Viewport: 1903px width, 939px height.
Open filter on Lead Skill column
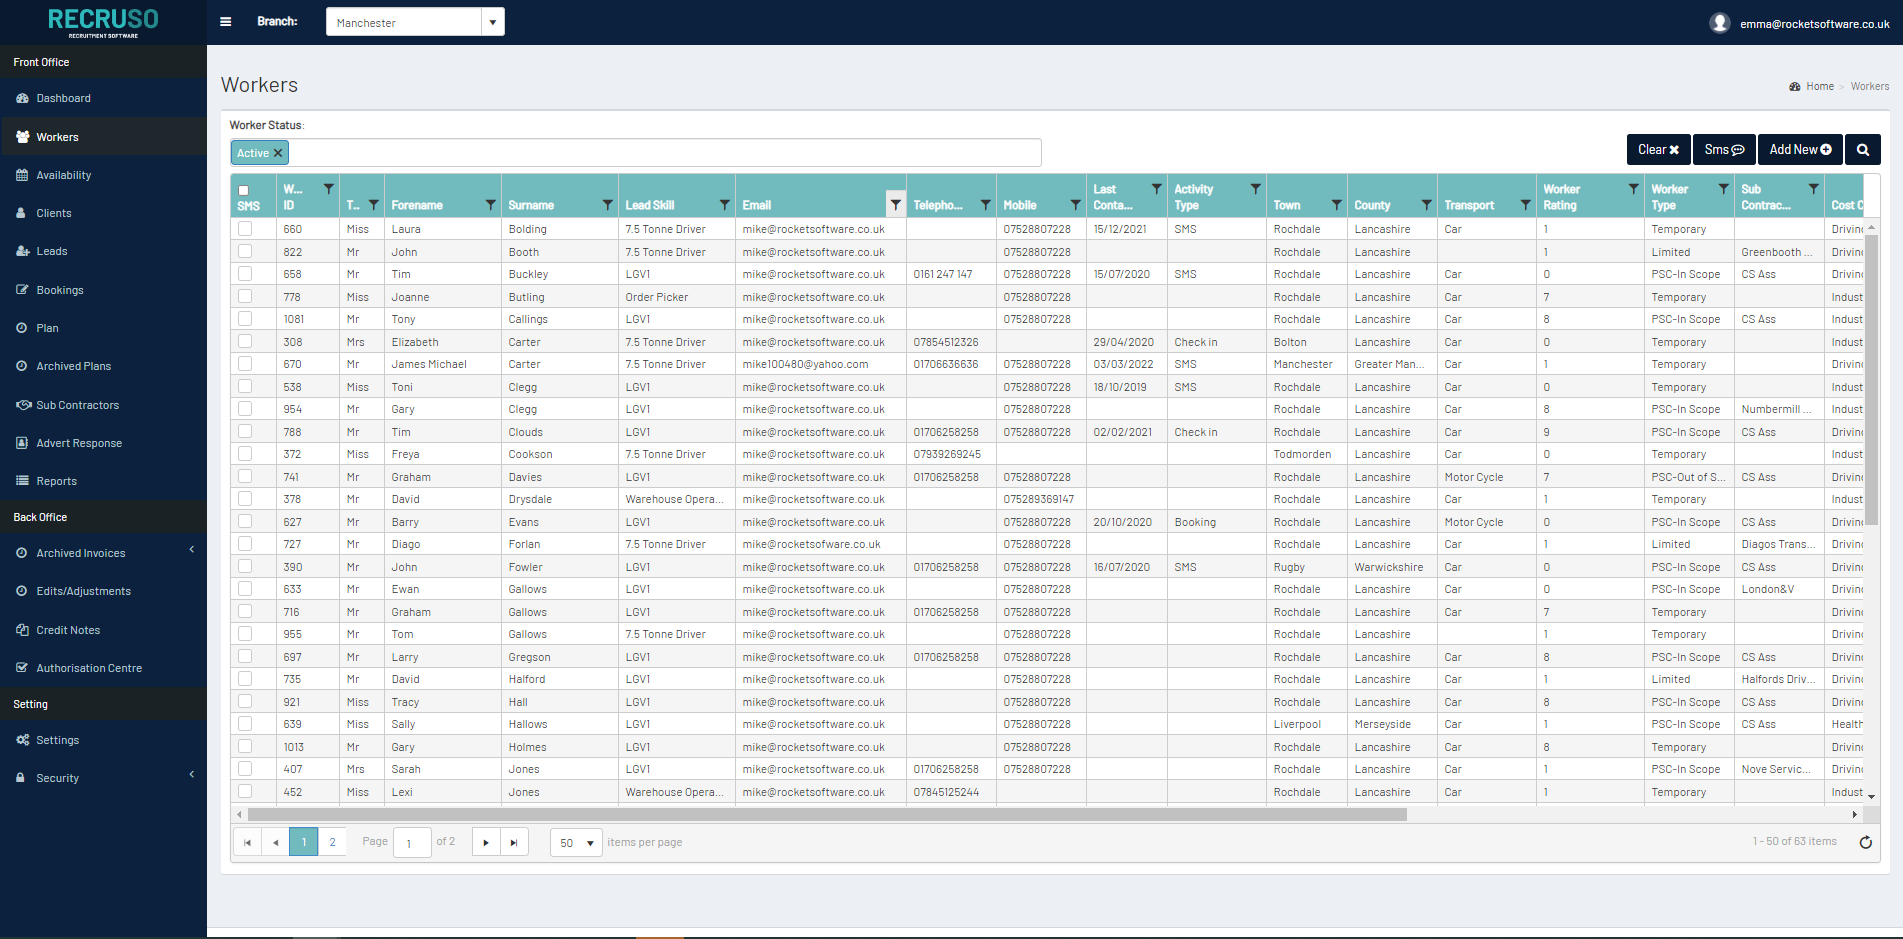[x=724, y=205]
